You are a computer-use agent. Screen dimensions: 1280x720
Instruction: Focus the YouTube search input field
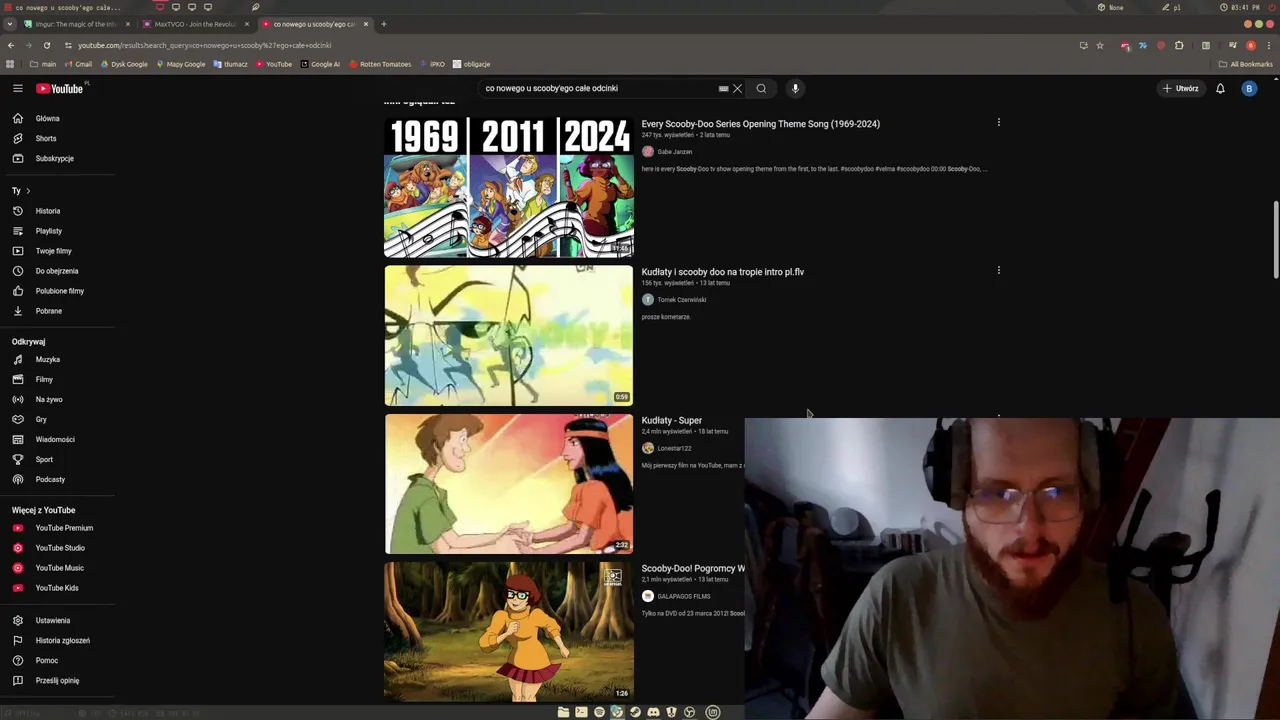click(x=598, y=88)
